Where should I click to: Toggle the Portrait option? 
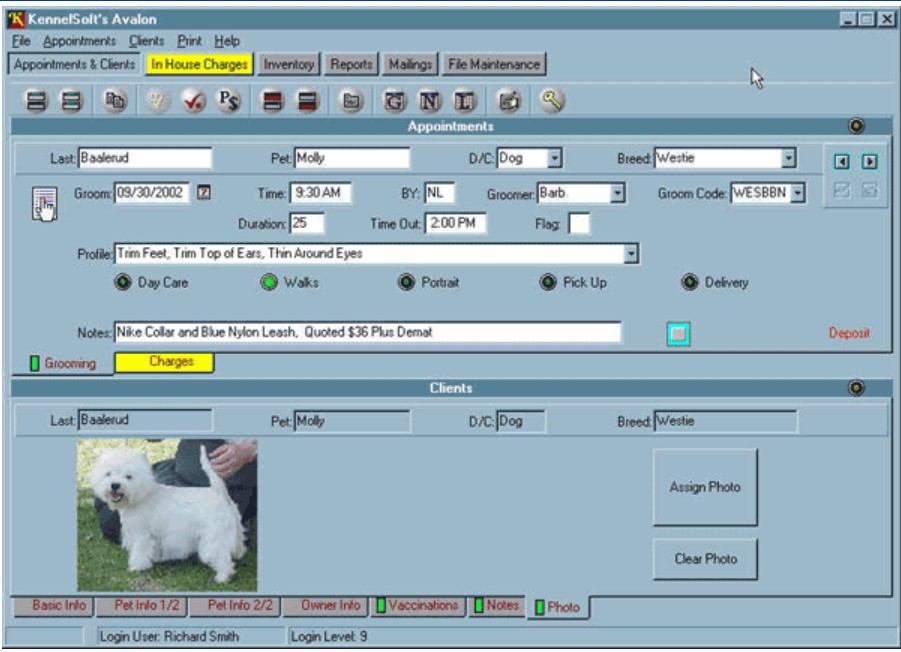pyautogui.click(x=406, y=282)
